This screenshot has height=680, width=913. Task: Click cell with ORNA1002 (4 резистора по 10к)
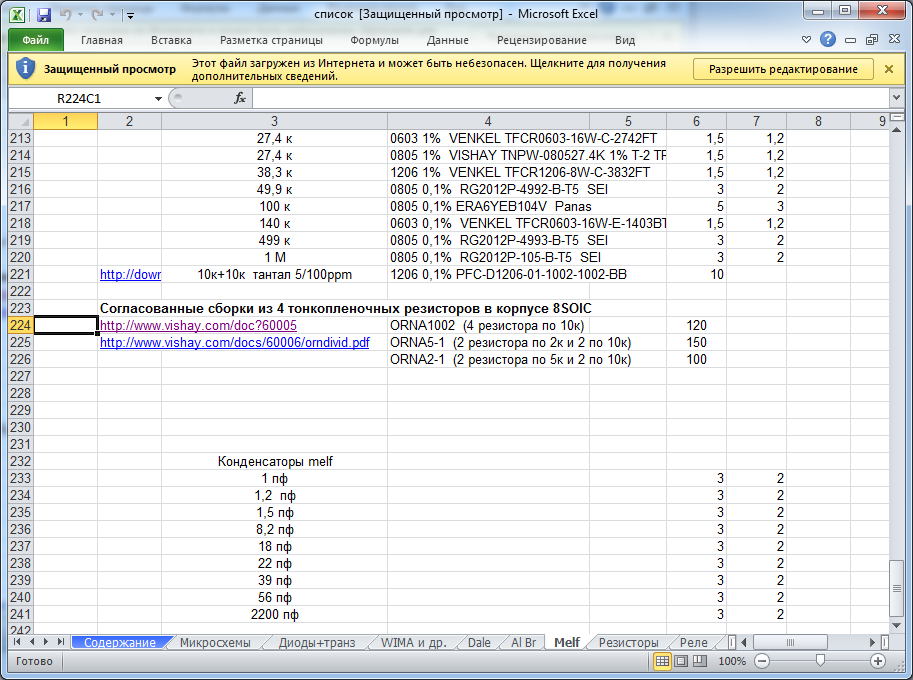pyautogui.click(x=487, y=325)
